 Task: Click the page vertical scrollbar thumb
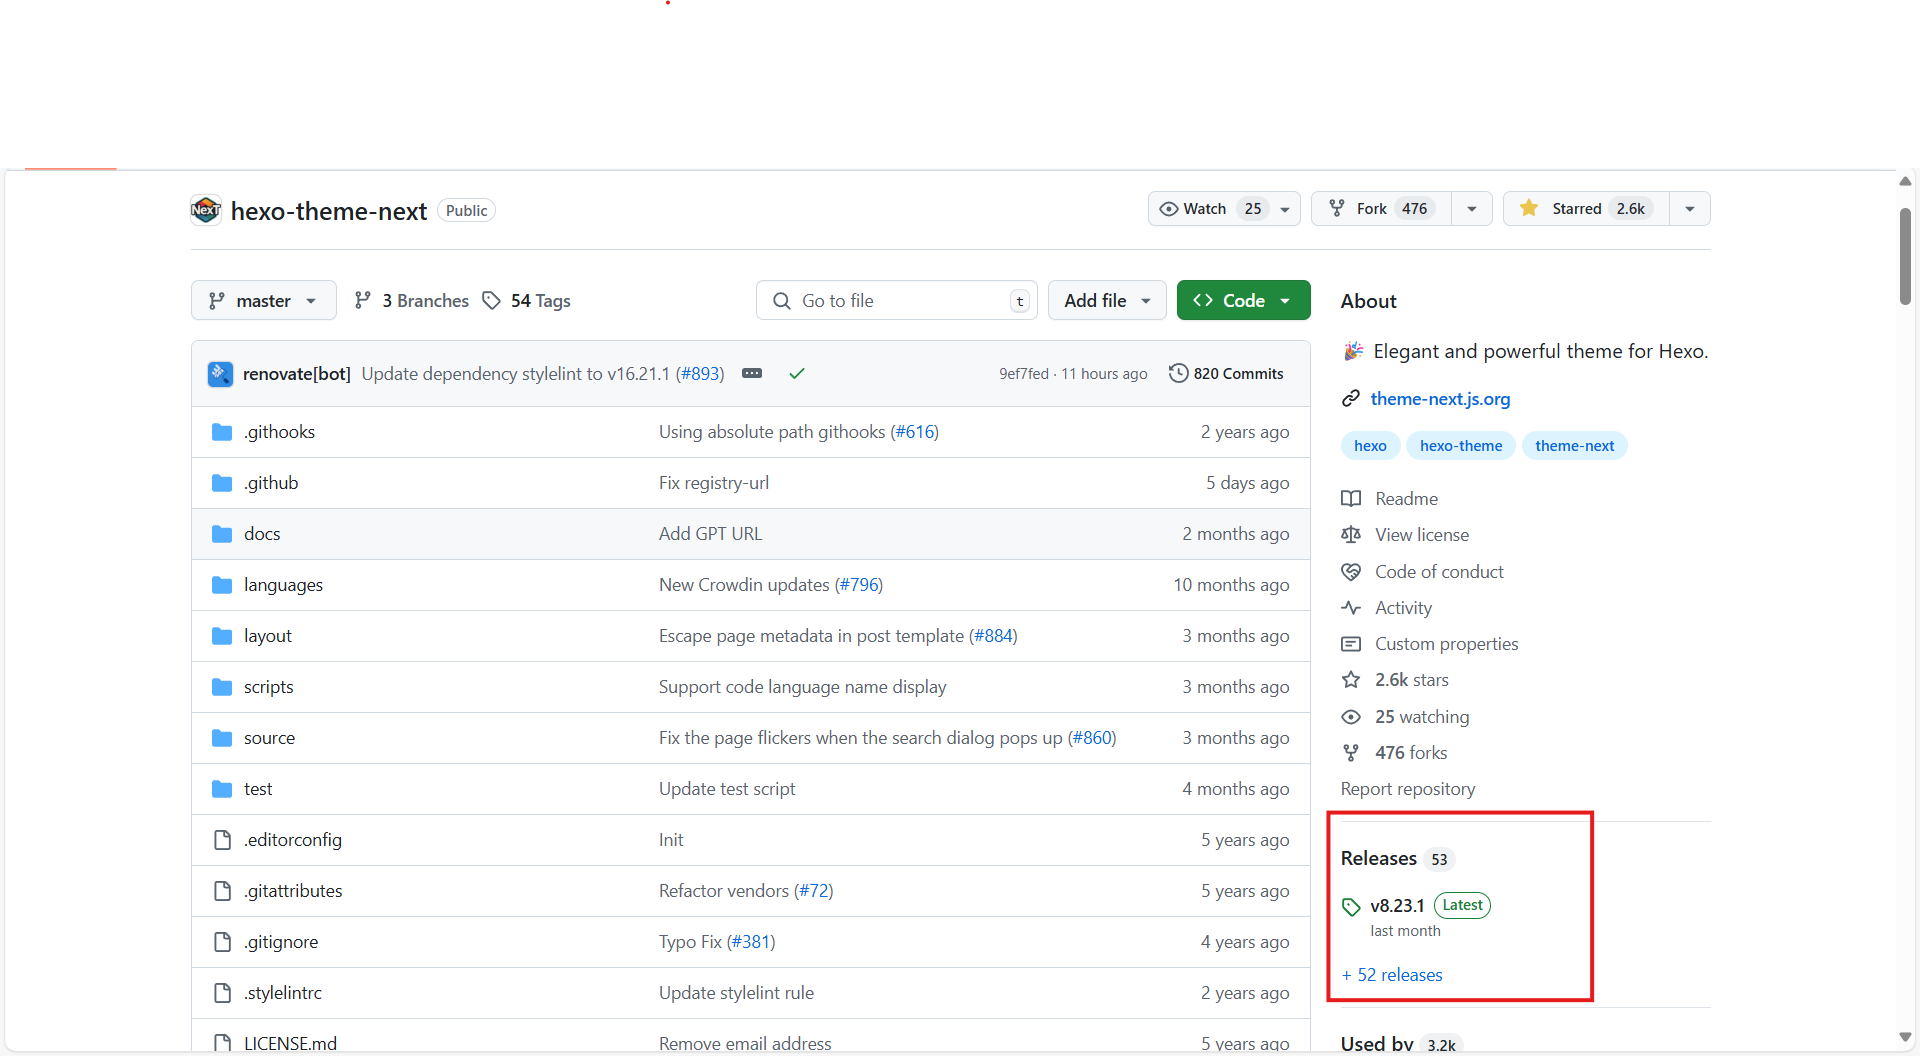coord(1905,256)
